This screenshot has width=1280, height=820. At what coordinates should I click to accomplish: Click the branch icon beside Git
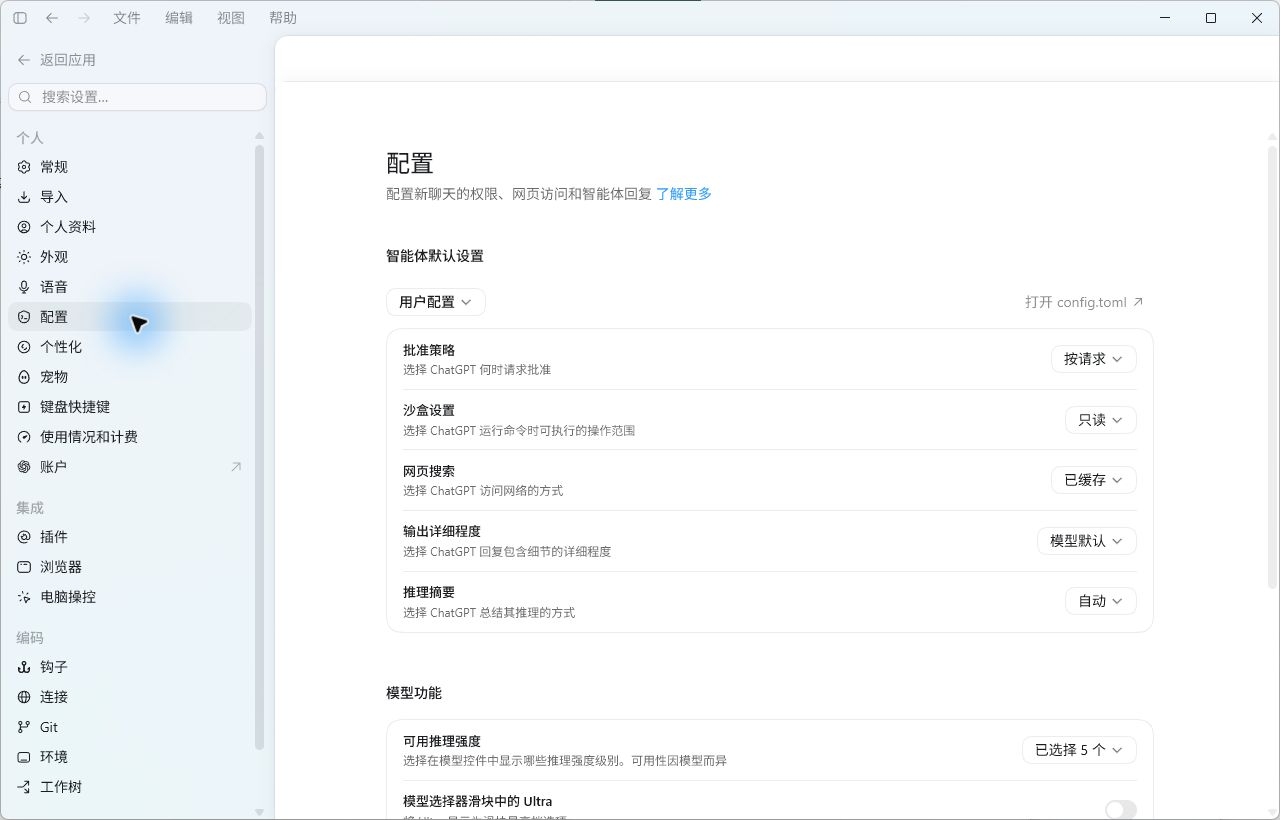24,727
